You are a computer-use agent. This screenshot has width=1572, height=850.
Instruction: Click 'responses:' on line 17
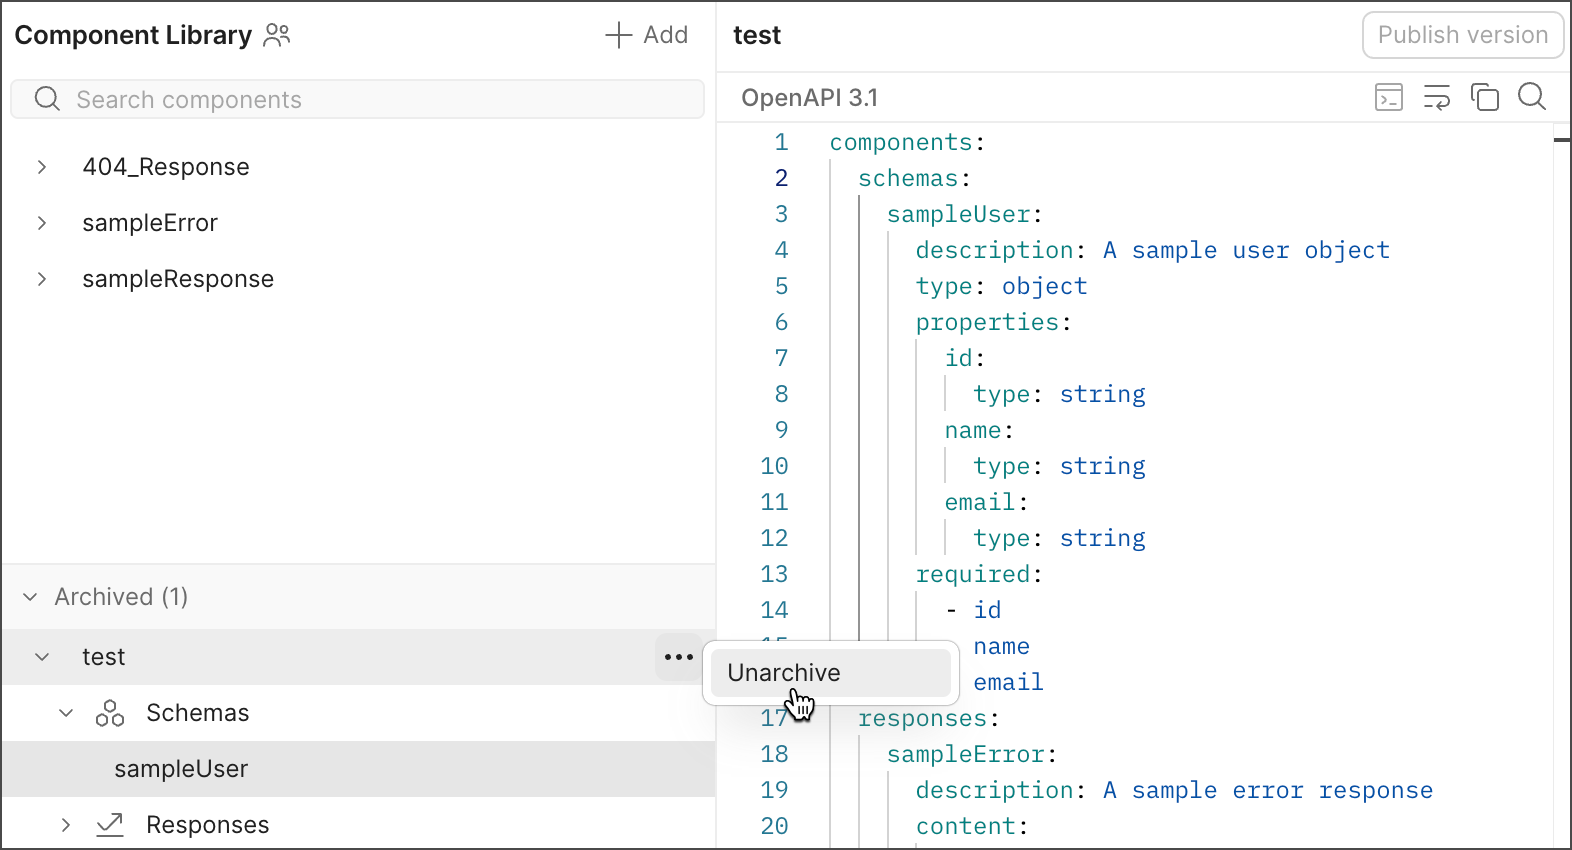click(929, 718)
